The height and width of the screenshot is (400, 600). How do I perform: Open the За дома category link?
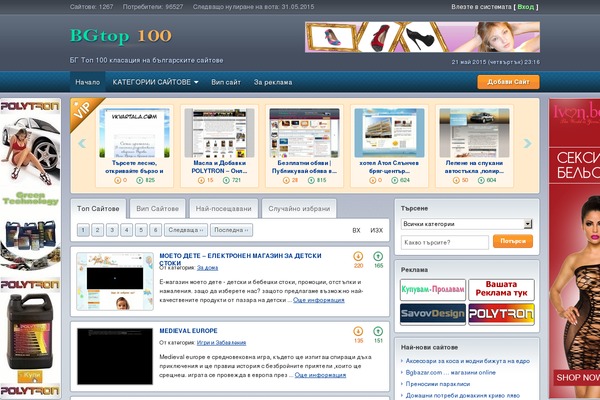tap(207, 268)
